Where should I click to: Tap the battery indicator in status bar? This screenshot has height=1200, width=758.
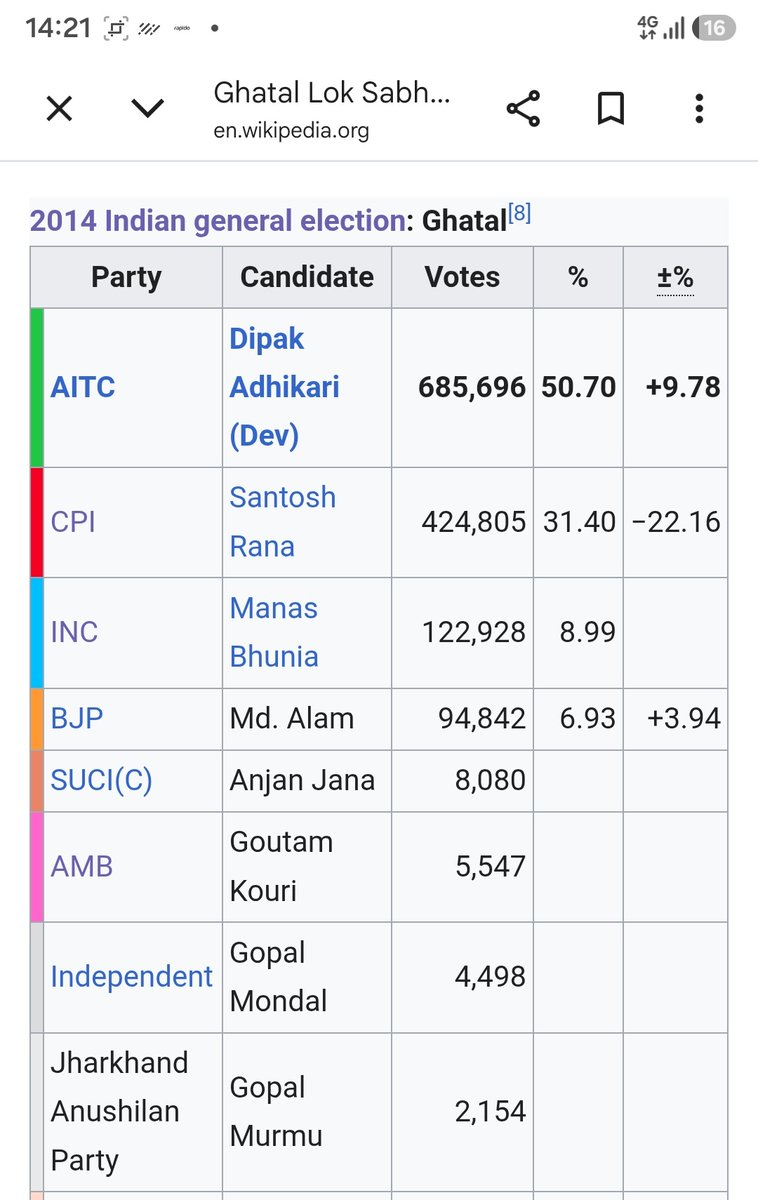715,29
